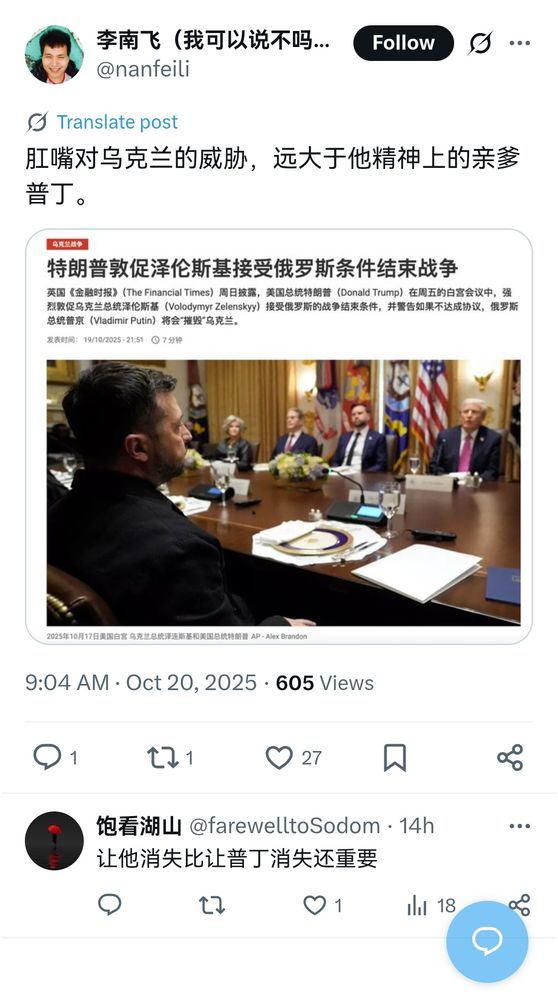Reply to the main post via comment icon
The height and width of the screenshot is (1000, 558).
pos(47,757)
